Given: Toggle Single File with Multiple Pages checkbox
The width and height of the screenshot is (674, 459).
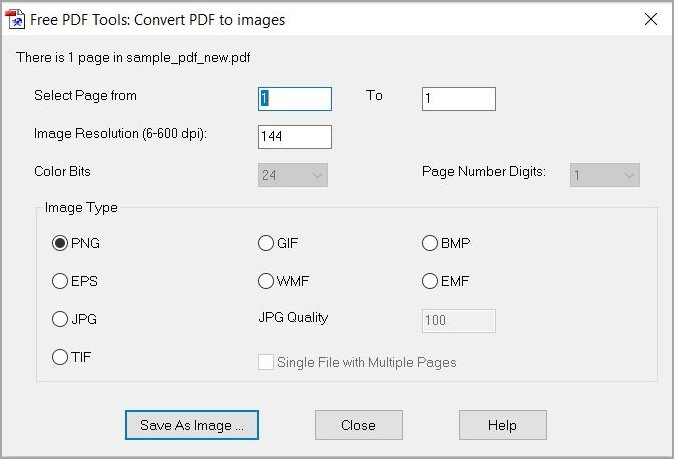Looking at the screenshot, I should tap(266, 362).
